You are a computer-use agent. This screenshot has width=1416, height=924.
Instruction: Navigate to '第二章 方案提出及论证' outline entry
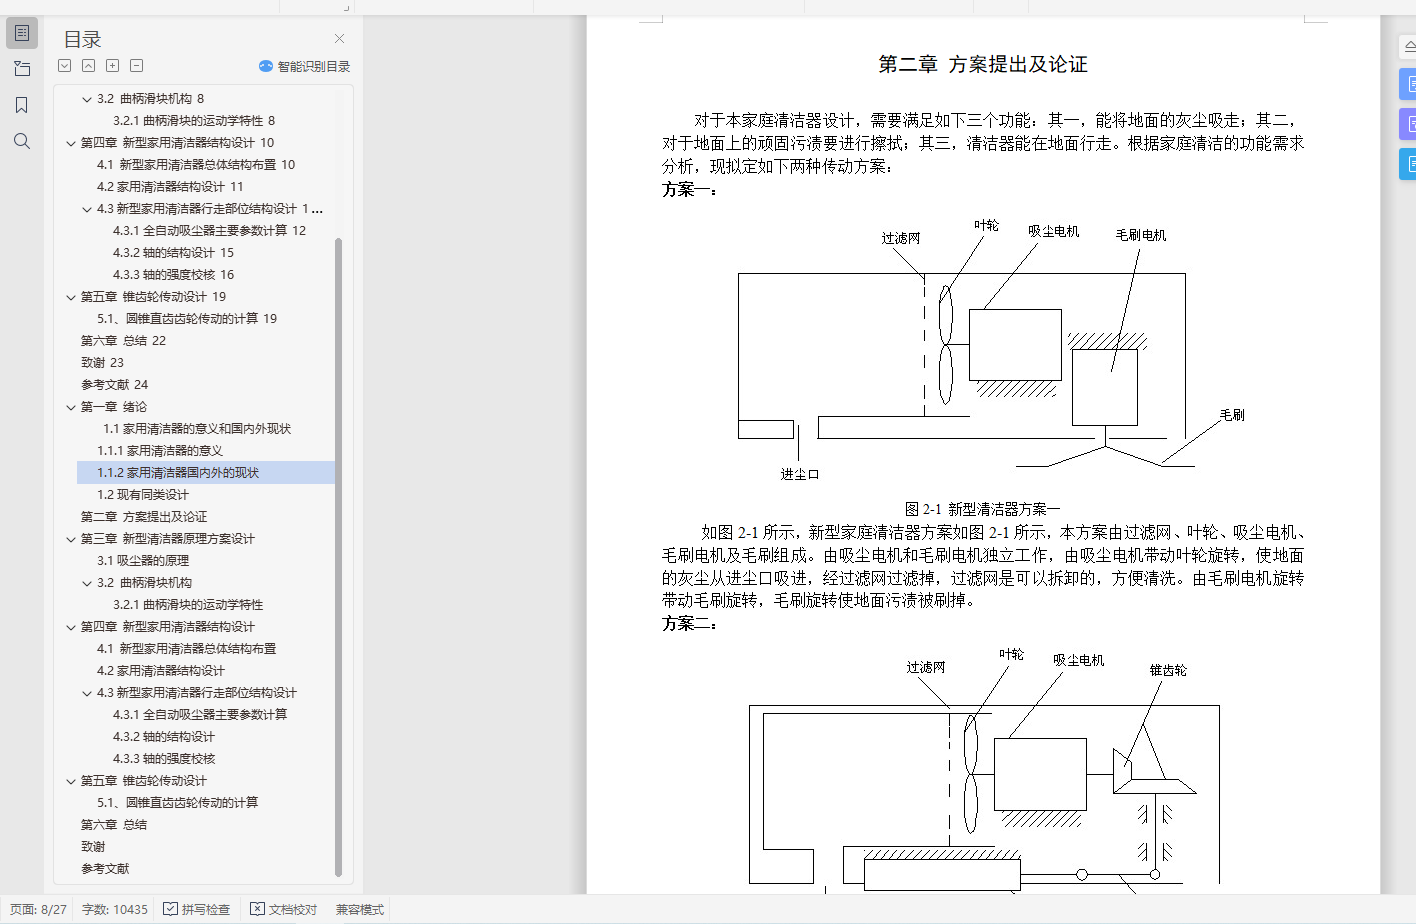pos(144,517)
